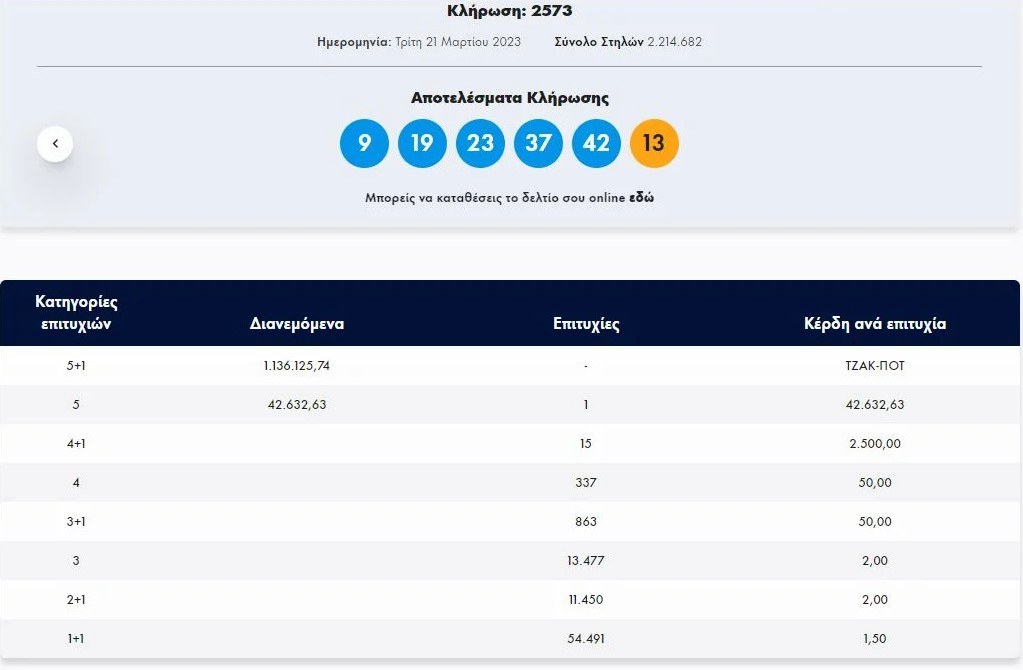
Task: Click the "50,00" winnings in row 3+1
Action: (x=875, y=521)
